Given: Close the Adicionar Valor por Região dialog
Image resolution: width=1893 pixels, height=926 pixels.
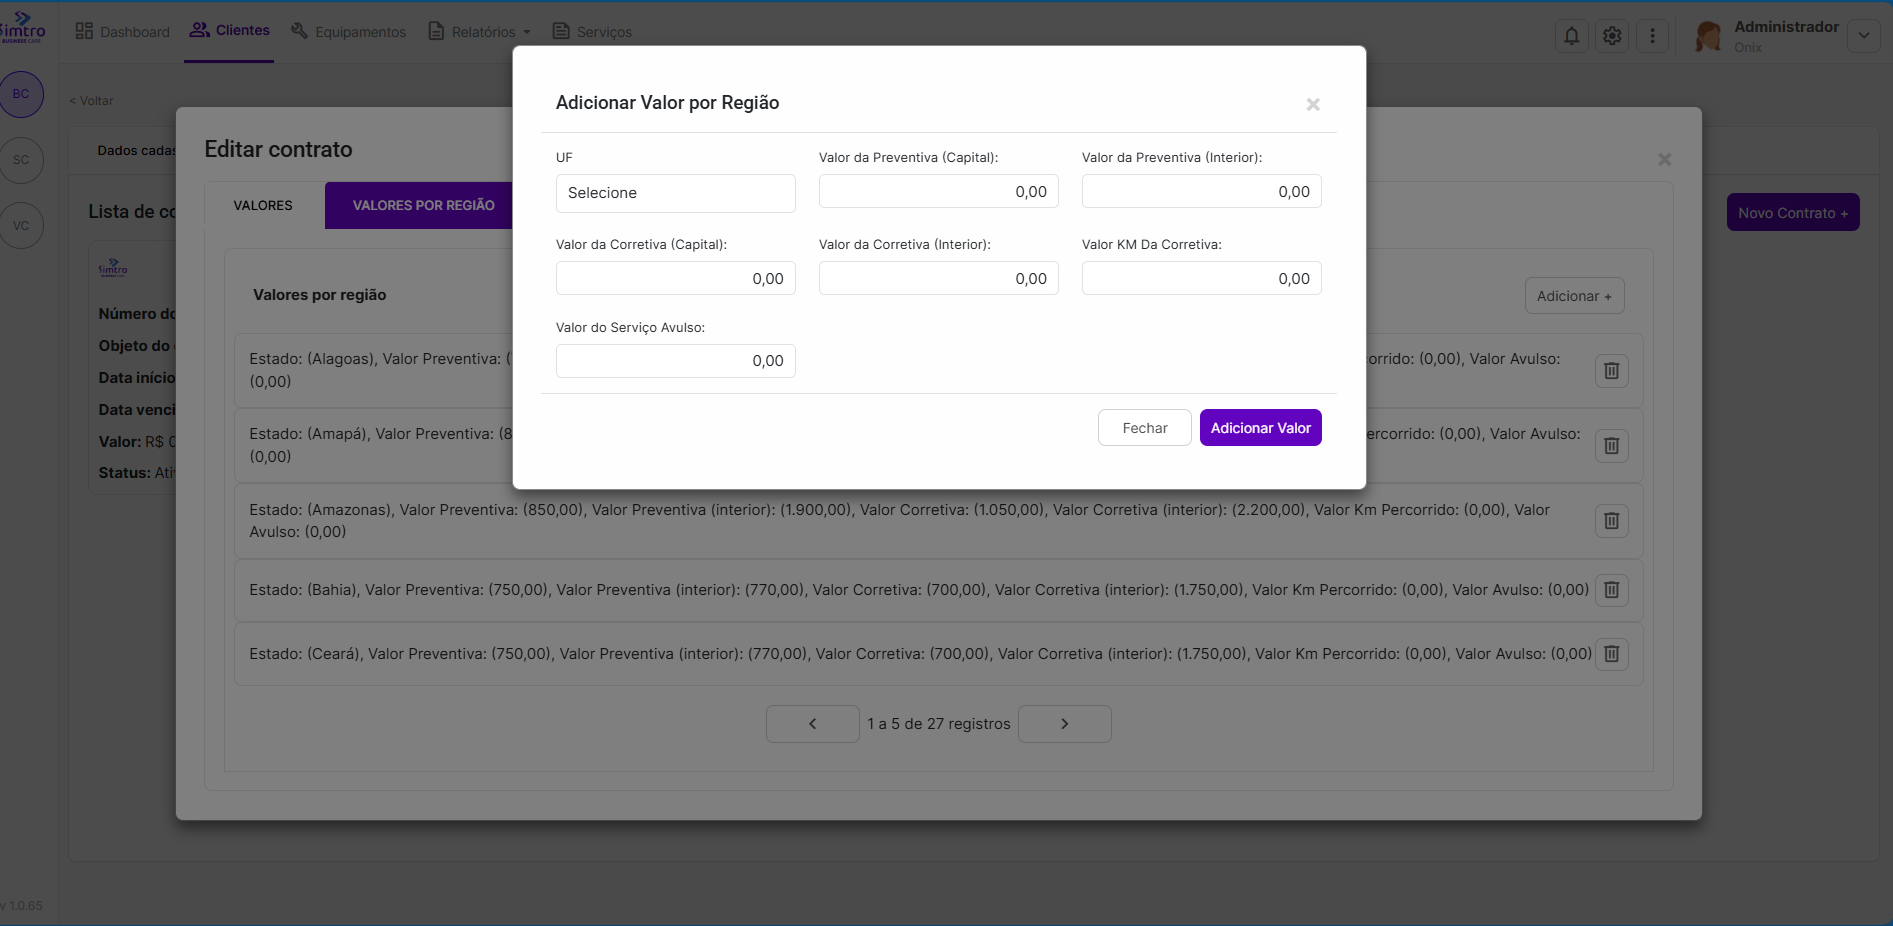Looking at the screenshot, I should pyautogui.click(x=1313, y=105).
